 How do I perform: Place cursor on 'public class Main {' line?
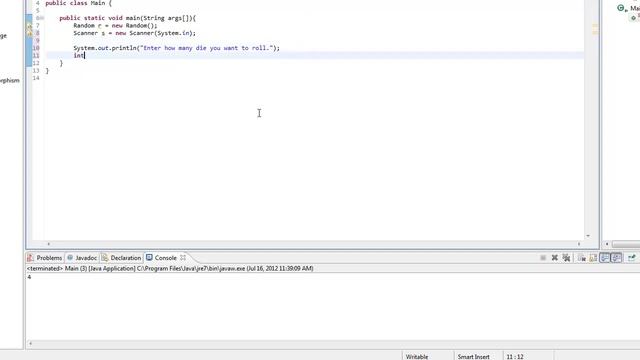pos(78,3)
